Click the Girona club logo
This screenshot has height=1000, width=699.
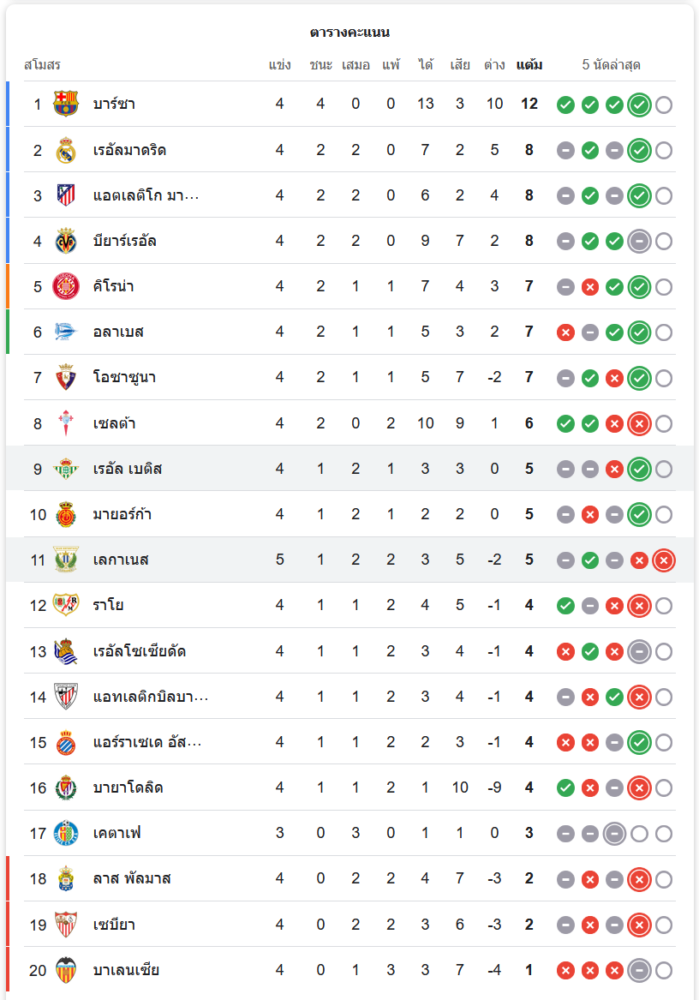pyautogui.click(x=66, y=286)
